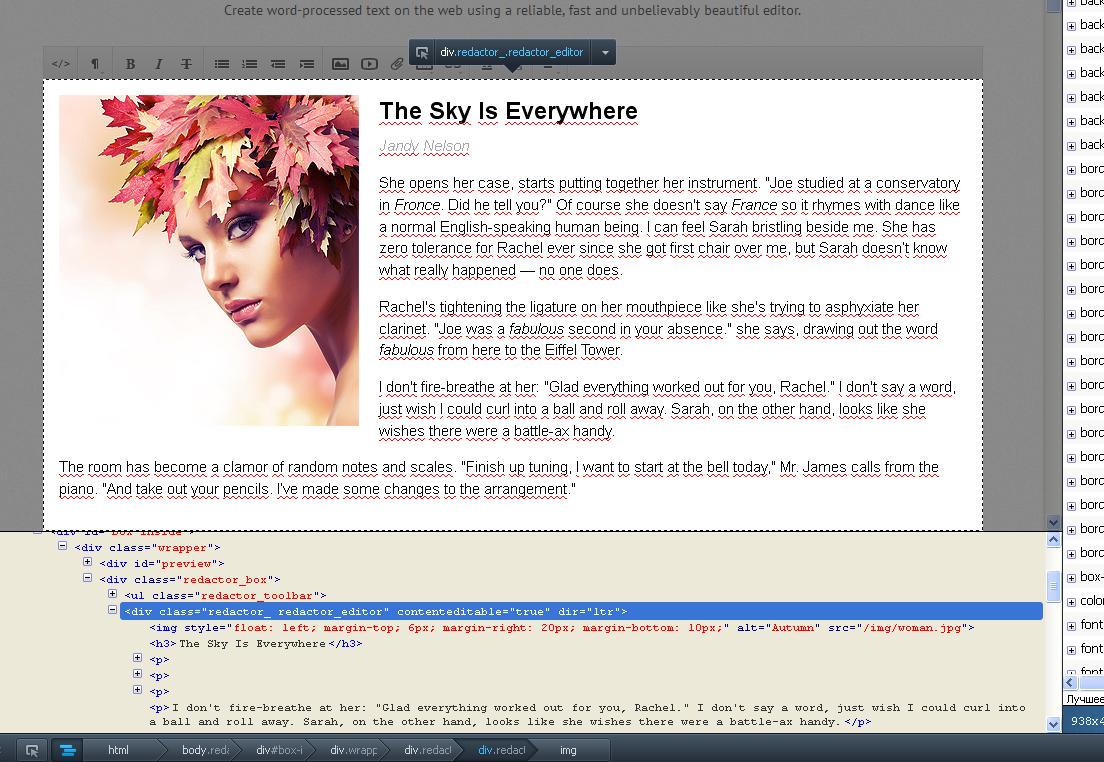Insert an image via the toolbar

pyautogui.click(x=340, y=64)
